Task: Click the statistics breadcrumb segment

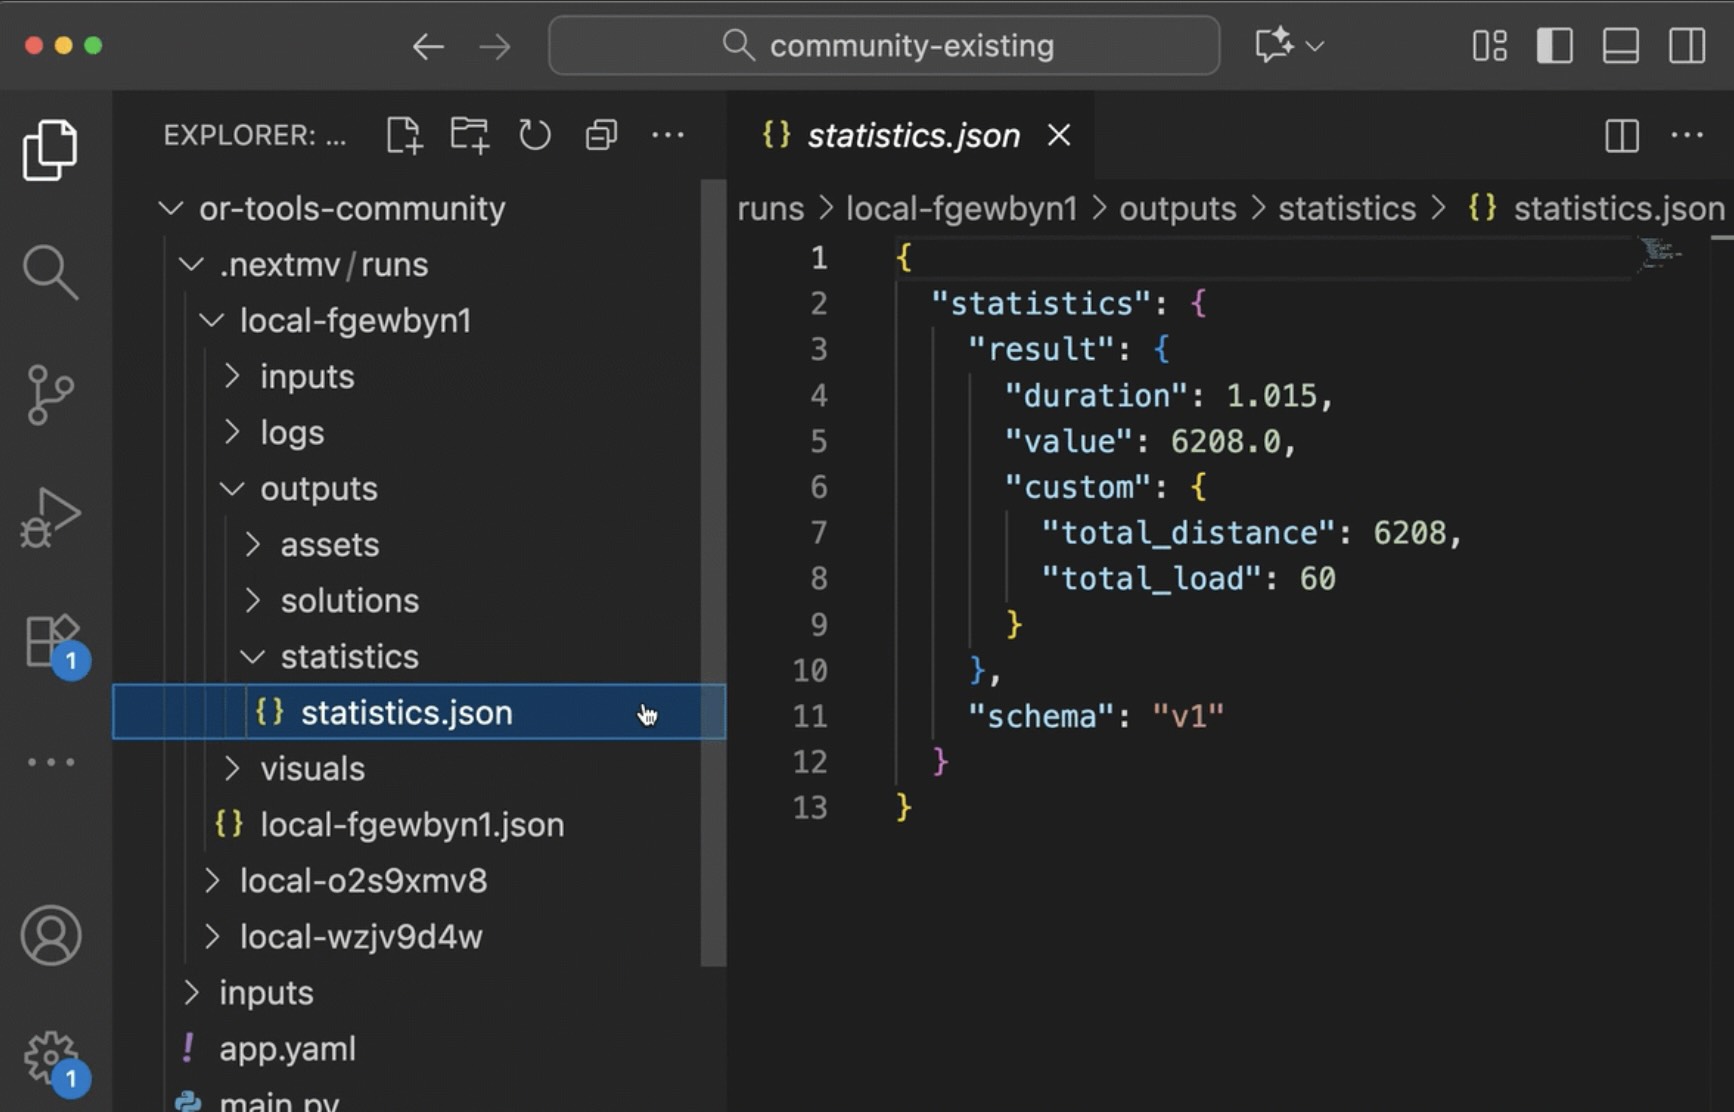Action: click(x=1347, y=208)
